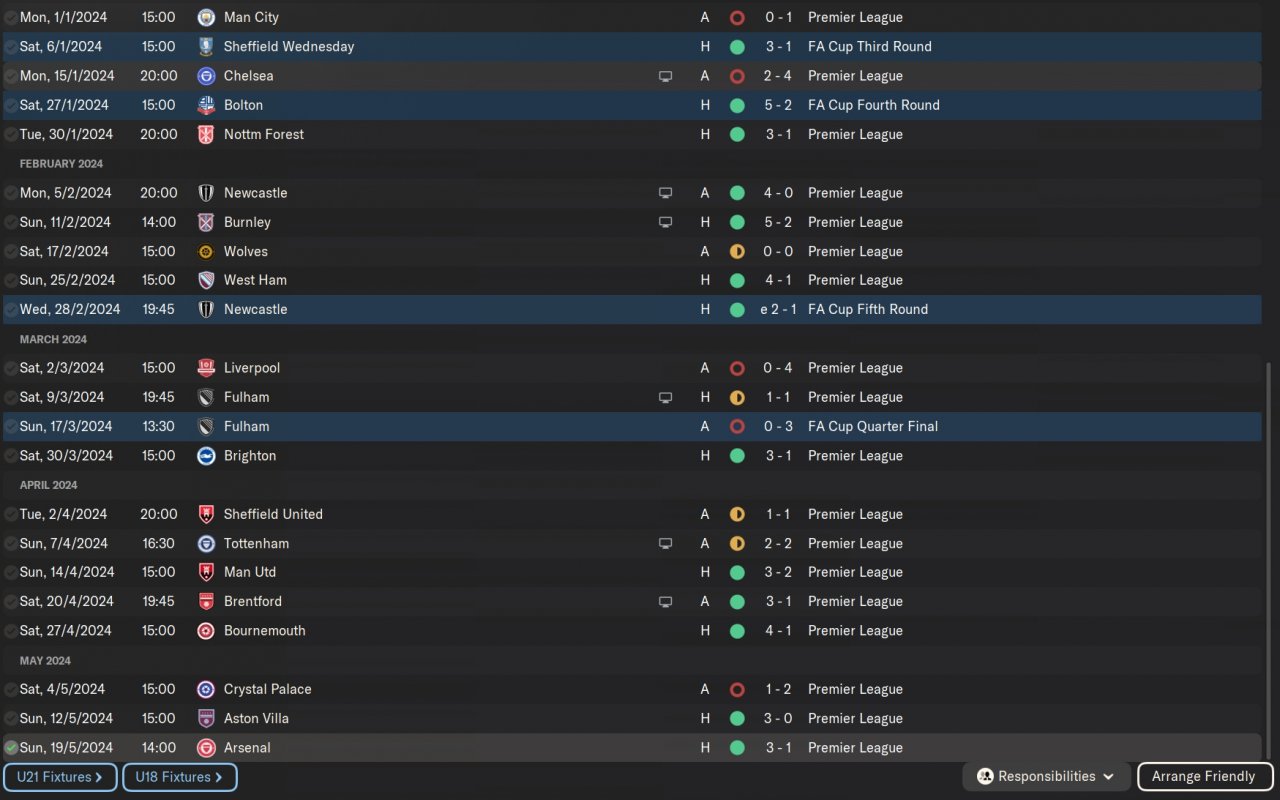Click the Liverpool club crest icon
Image resolution: width=1280 pixels, height=800 pixels.
[206, 368]
